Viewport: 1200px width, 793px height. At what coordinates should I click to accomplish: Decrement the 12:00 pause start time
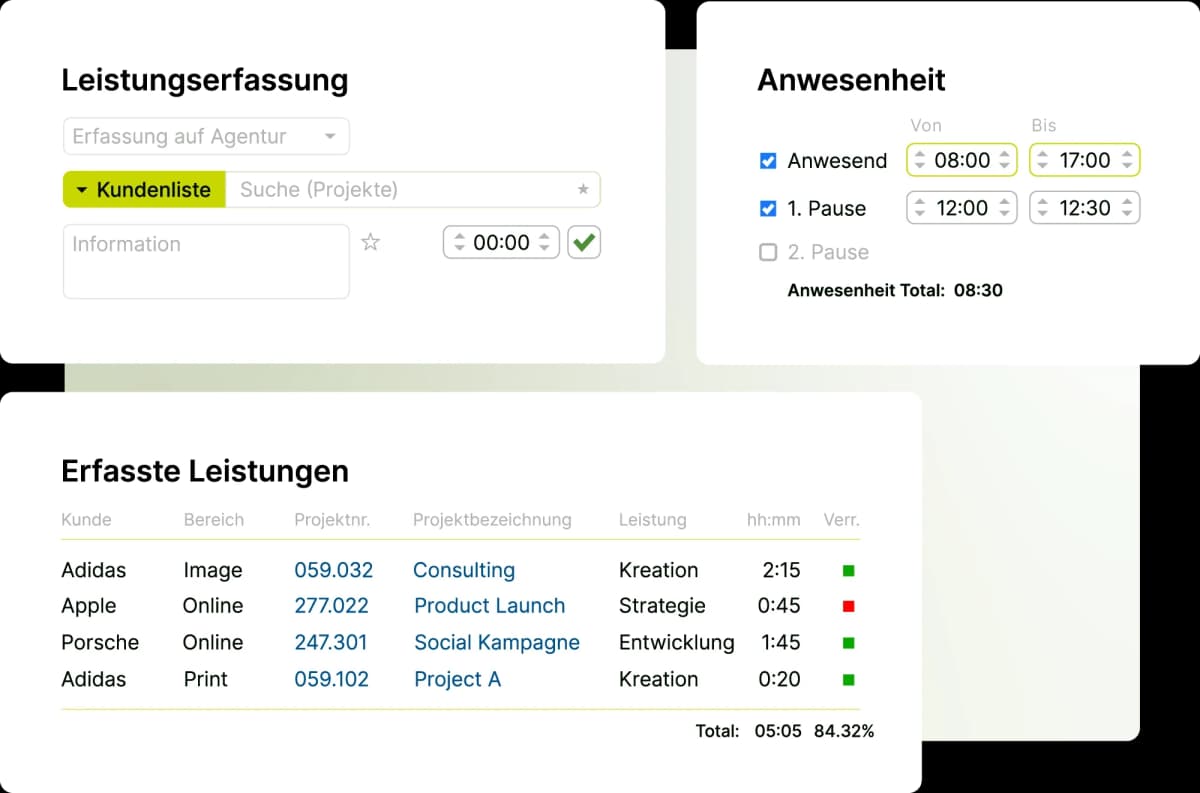point(920,213)
